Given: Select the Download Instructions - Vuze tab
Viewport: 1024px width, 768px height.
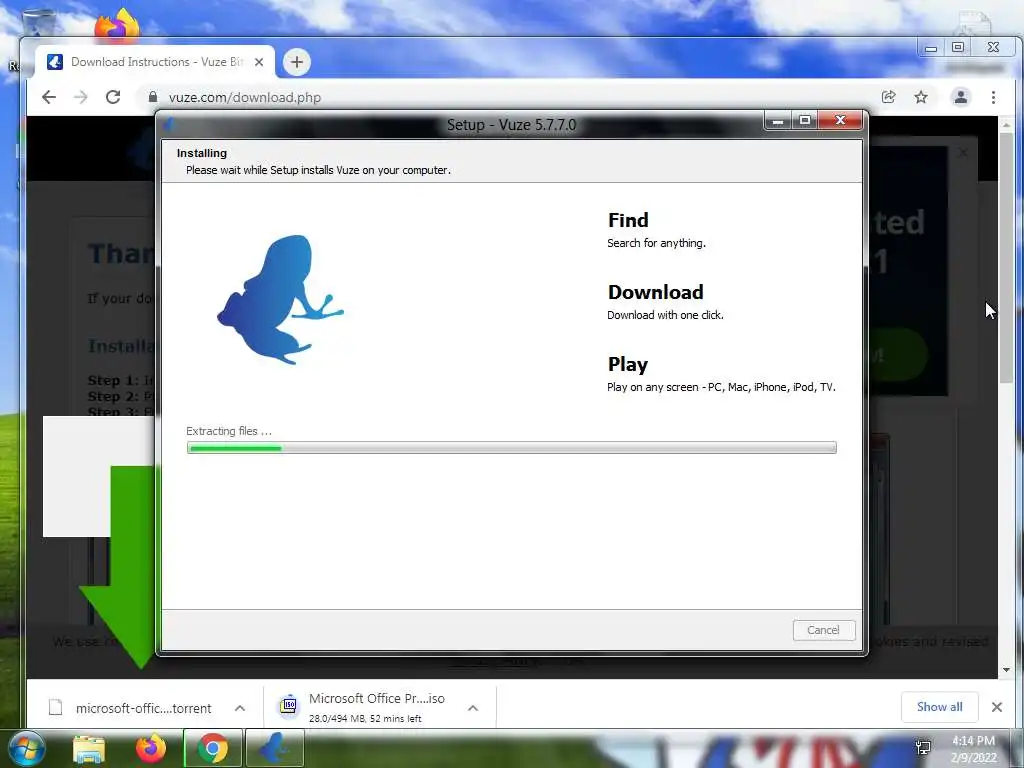Looking at the screenshot, I should click(x=155, y=62).
